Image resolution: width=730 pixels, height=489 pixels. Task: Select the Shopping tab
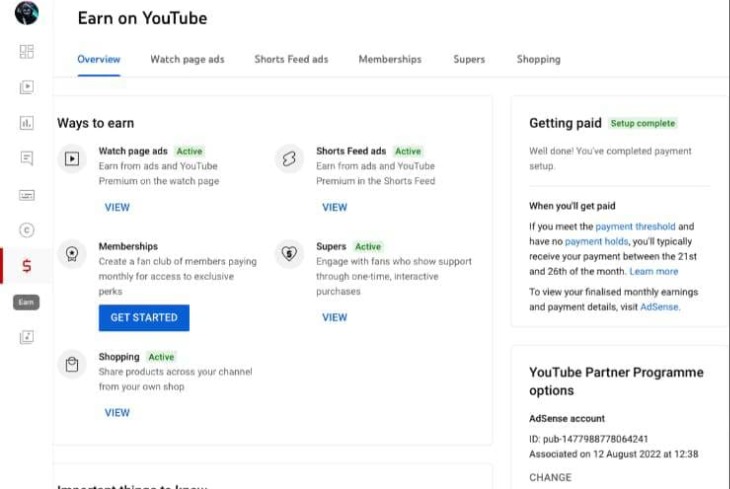coord(539,59)
